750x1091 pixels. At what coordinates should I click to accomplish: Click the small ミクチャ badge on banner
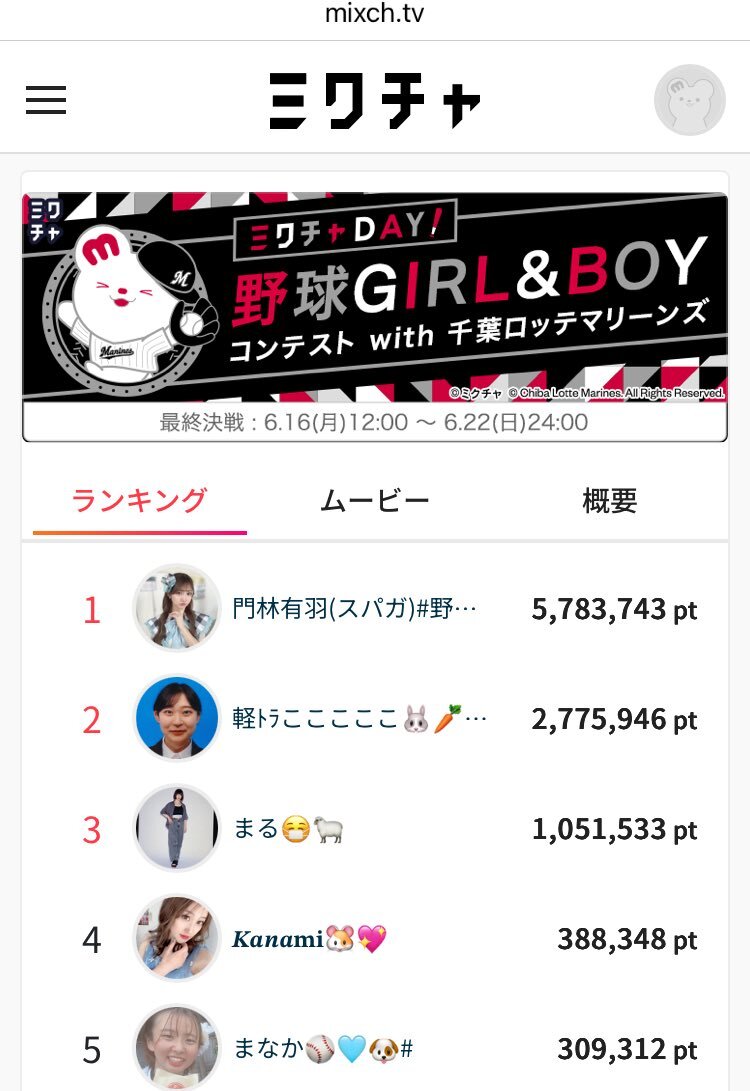(x=46, y=221)
